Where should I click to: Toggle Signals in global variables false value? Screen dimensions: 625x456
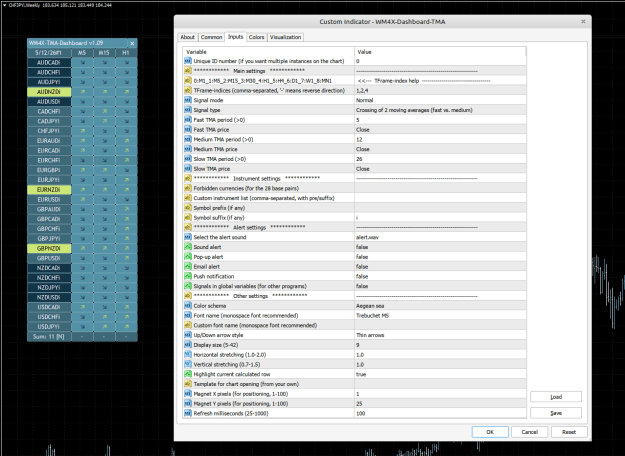[440, 286]
